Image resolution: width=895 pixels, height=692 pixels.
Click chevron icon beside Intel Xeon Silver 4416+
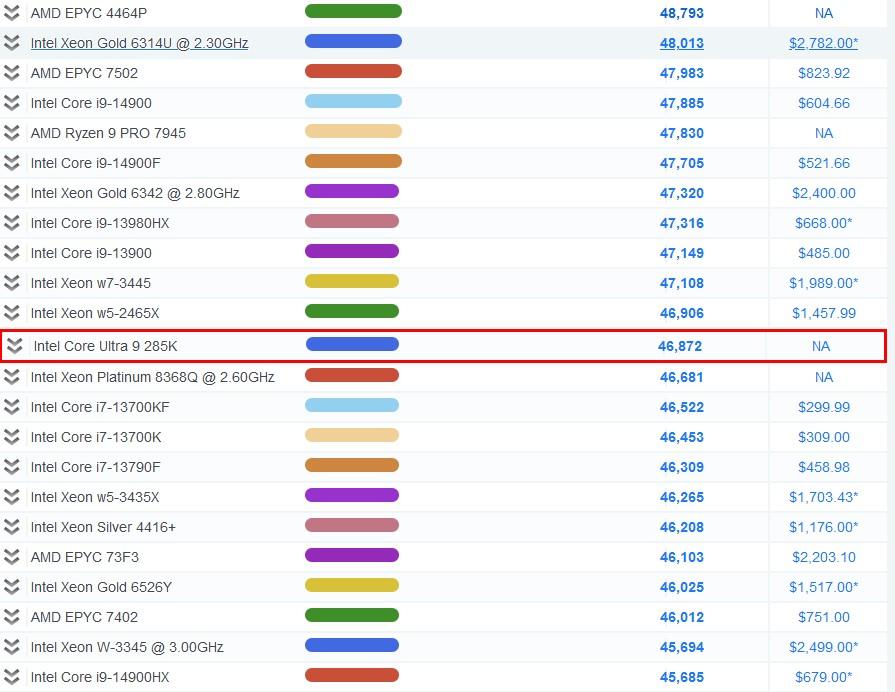pyautogui.click(x=12, y=527)
